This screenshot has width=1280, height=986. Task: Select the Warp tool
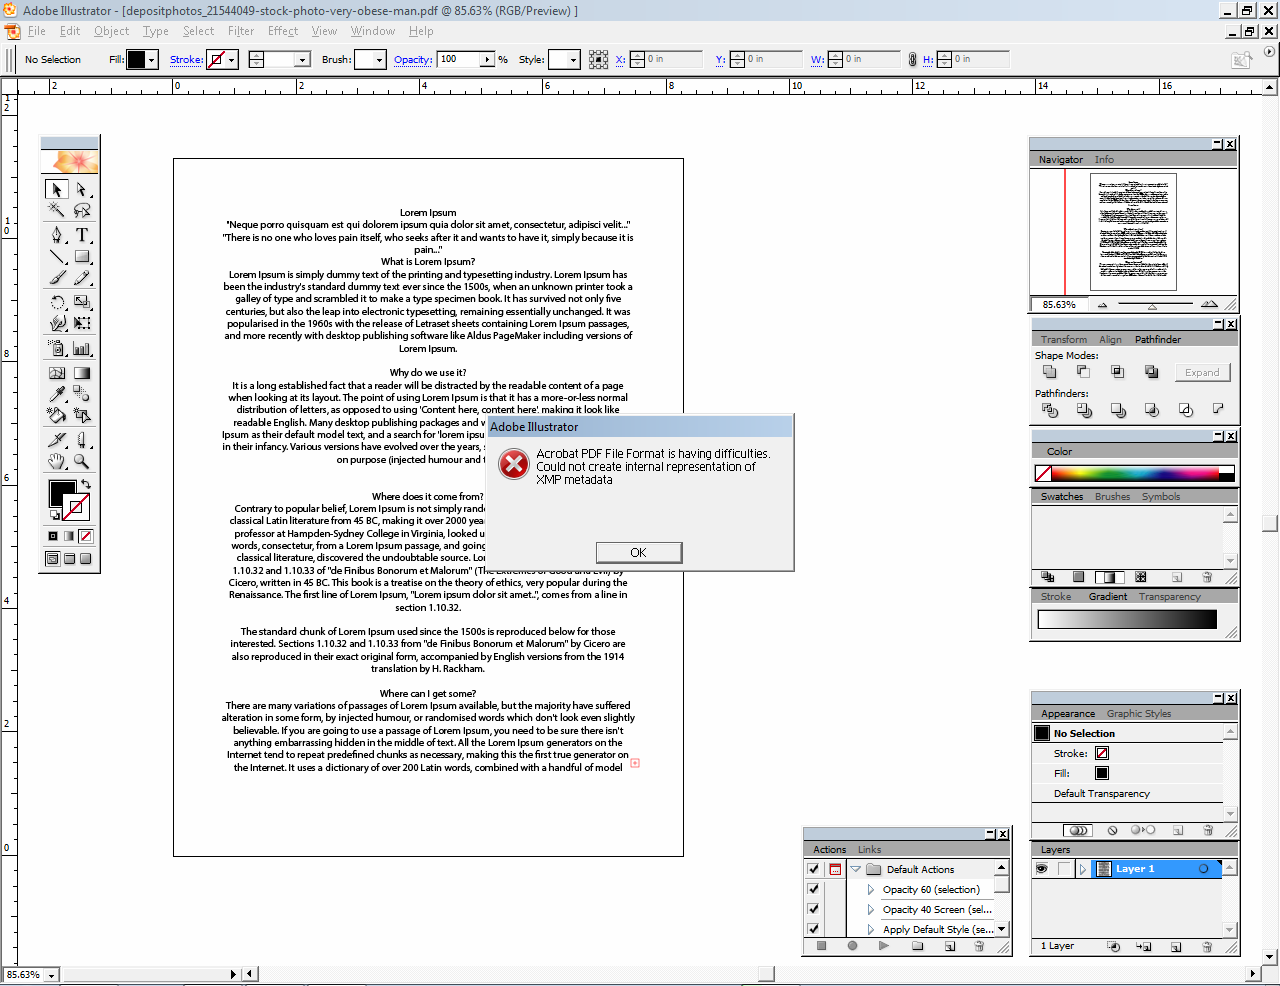click(57, 323)
